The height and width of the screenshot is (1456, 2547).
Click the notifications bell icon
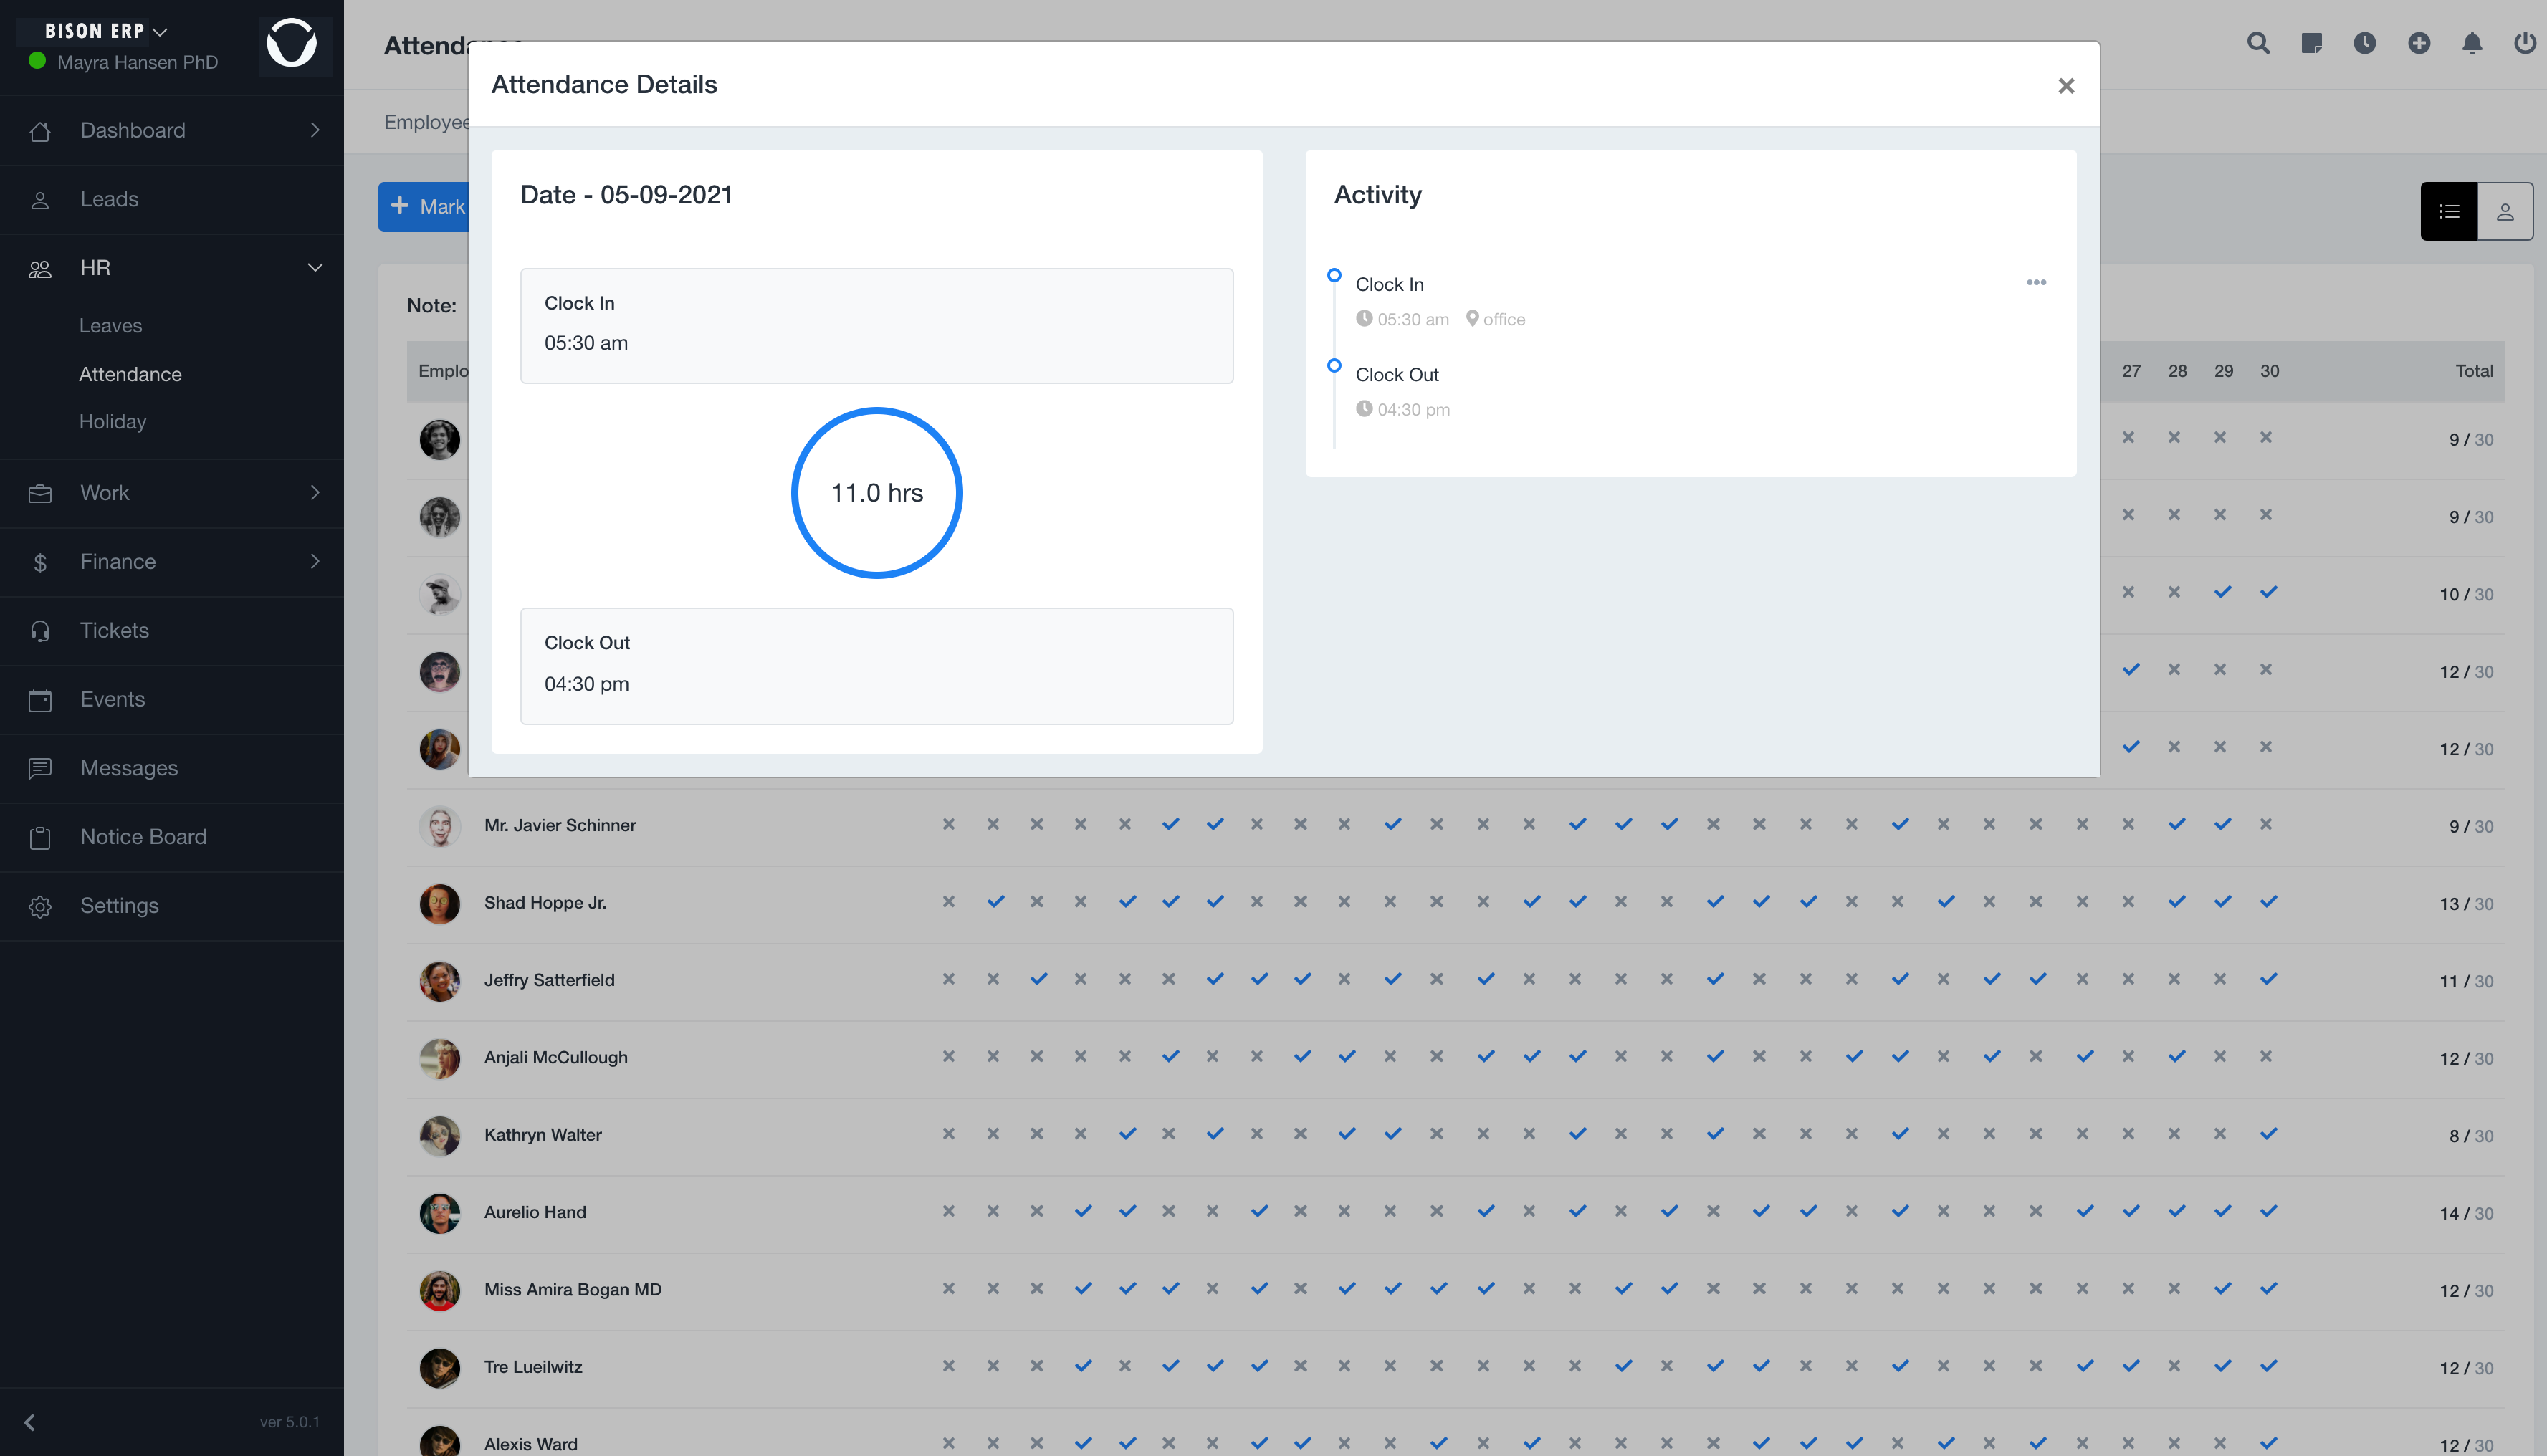click(x=2471, y=44)
